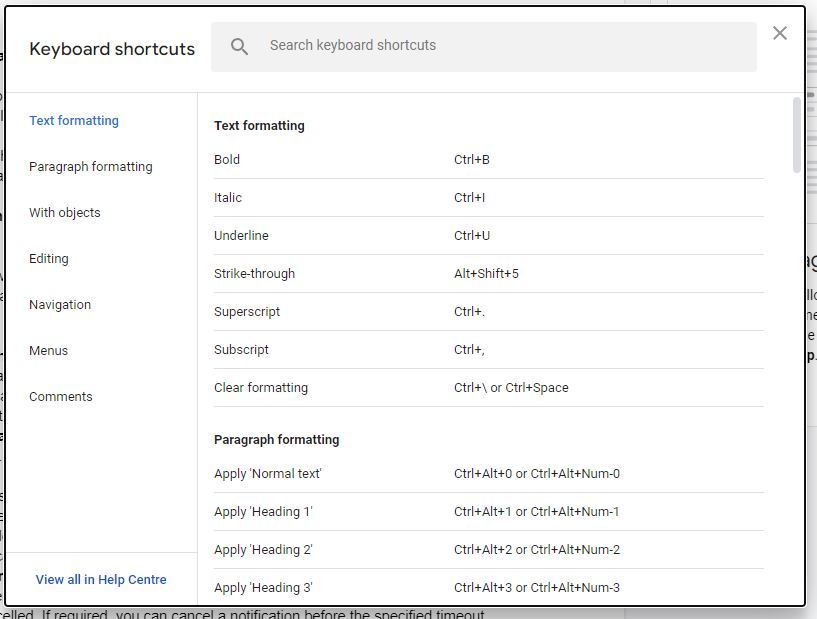Select the Superscript shortcut entry
The height and width of the screenshot is (619, 817).
coord(400,311)
